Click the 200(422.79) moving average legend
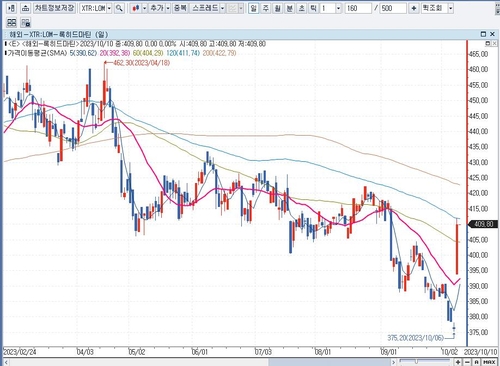The image size is (500, 366). pyautogui.click(x=219, y=53)
